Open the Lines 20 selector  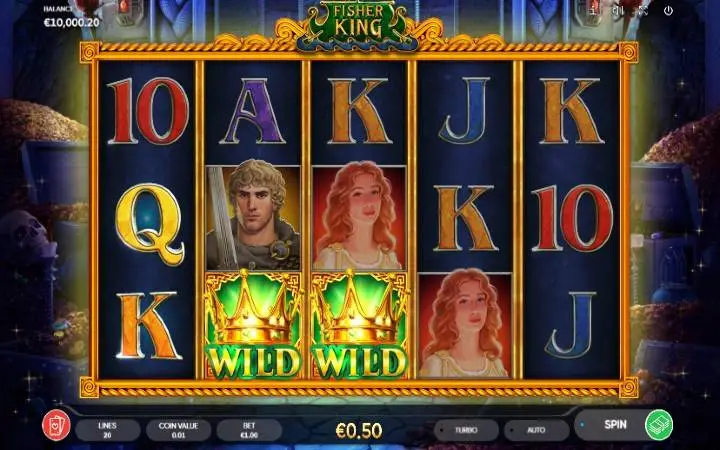click(107, 430)
